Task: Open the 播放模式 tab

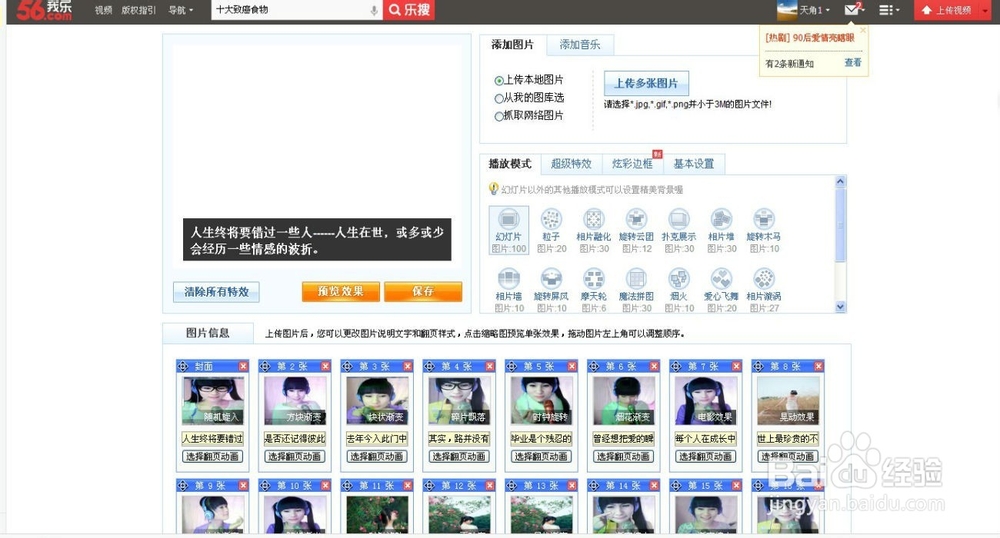Action: [x=510, y=164]
